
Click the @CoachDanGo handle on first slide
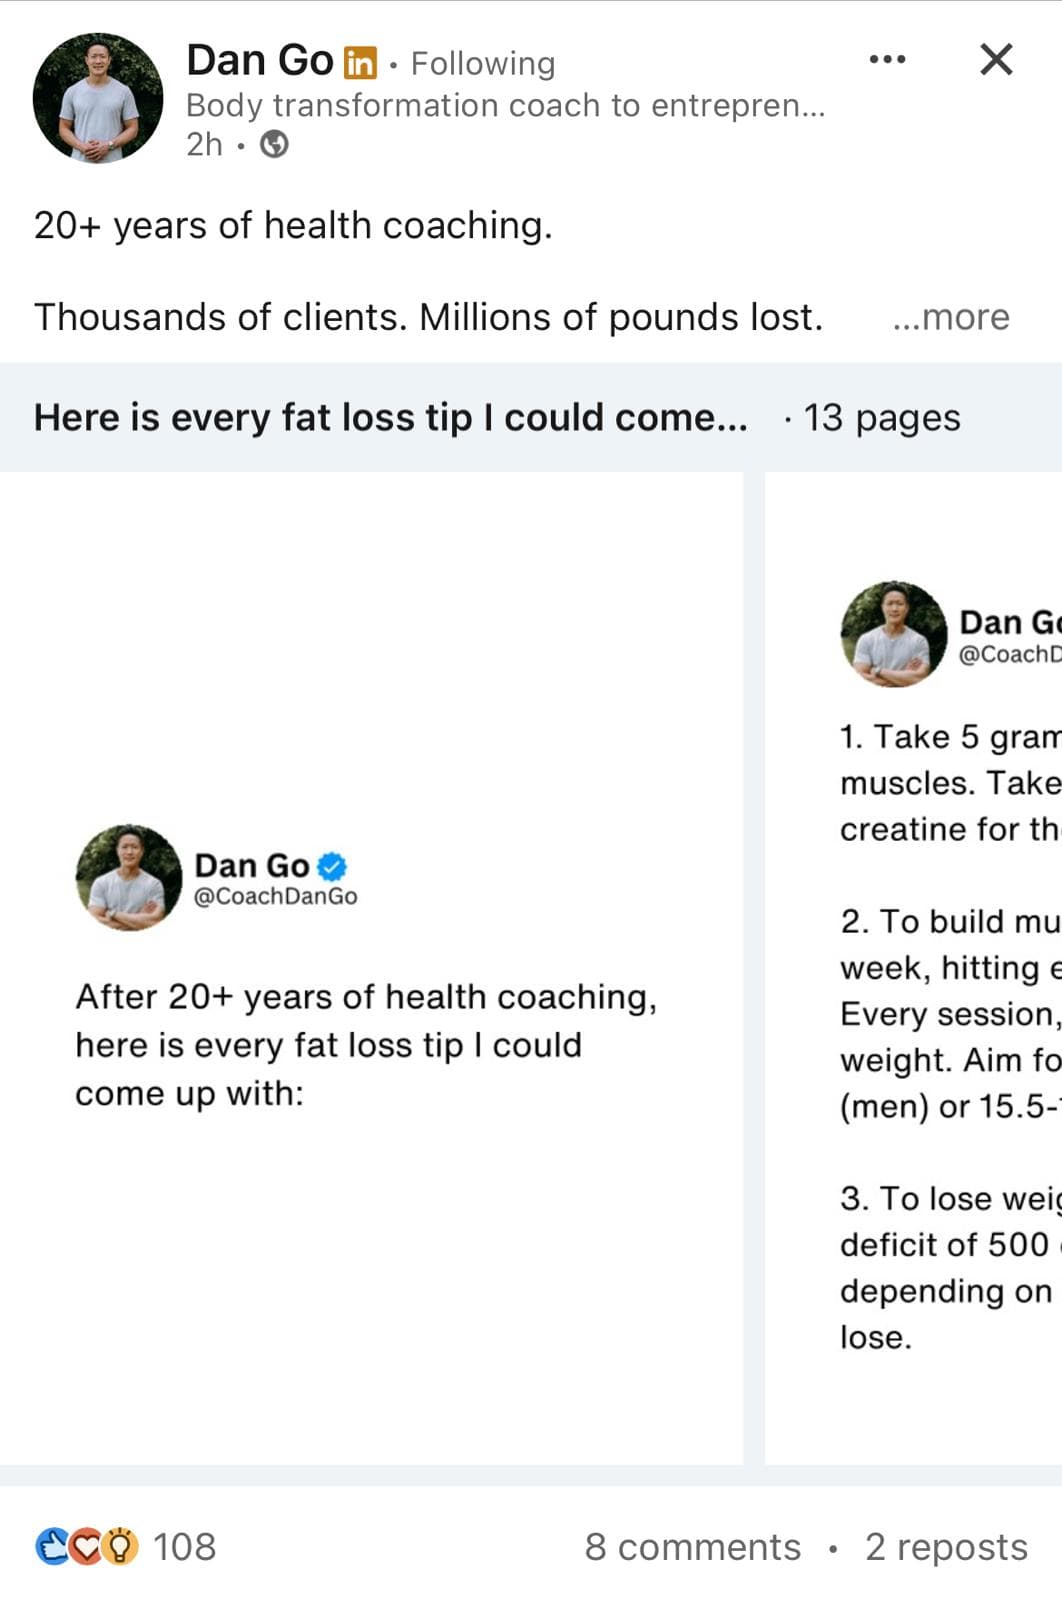(x=276, y=896)
